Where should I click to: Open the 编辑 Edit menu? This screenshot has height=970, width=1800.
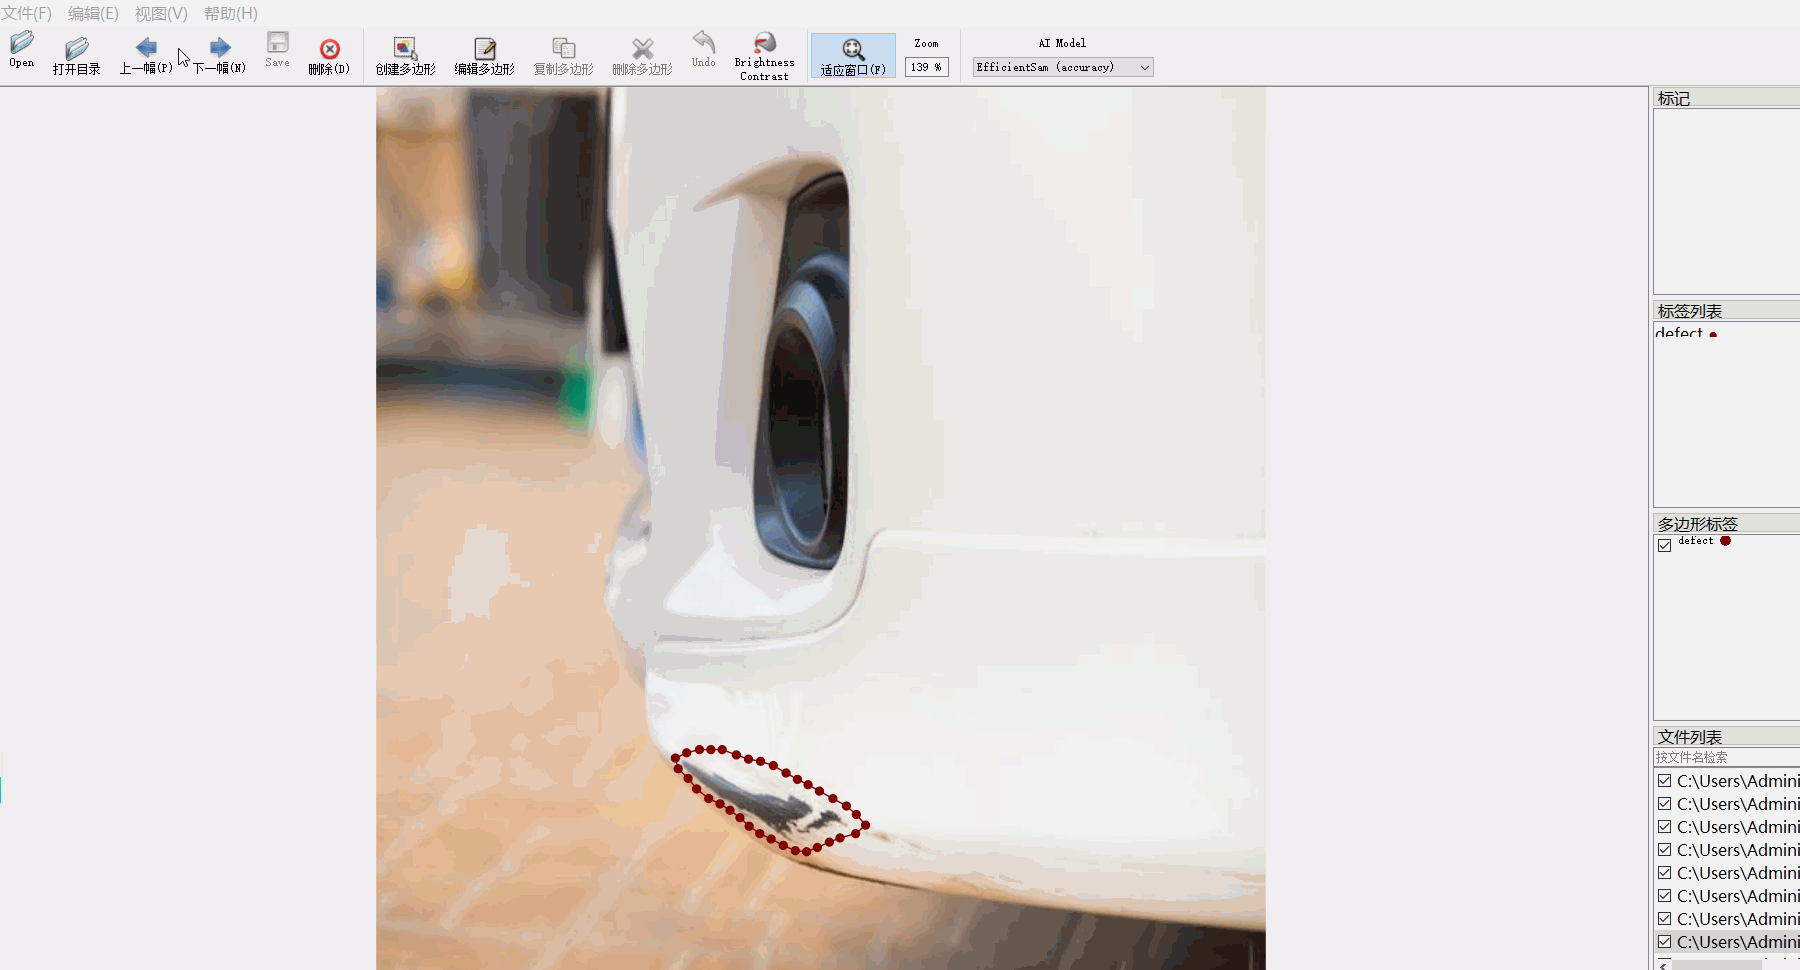tap(93, 13)
